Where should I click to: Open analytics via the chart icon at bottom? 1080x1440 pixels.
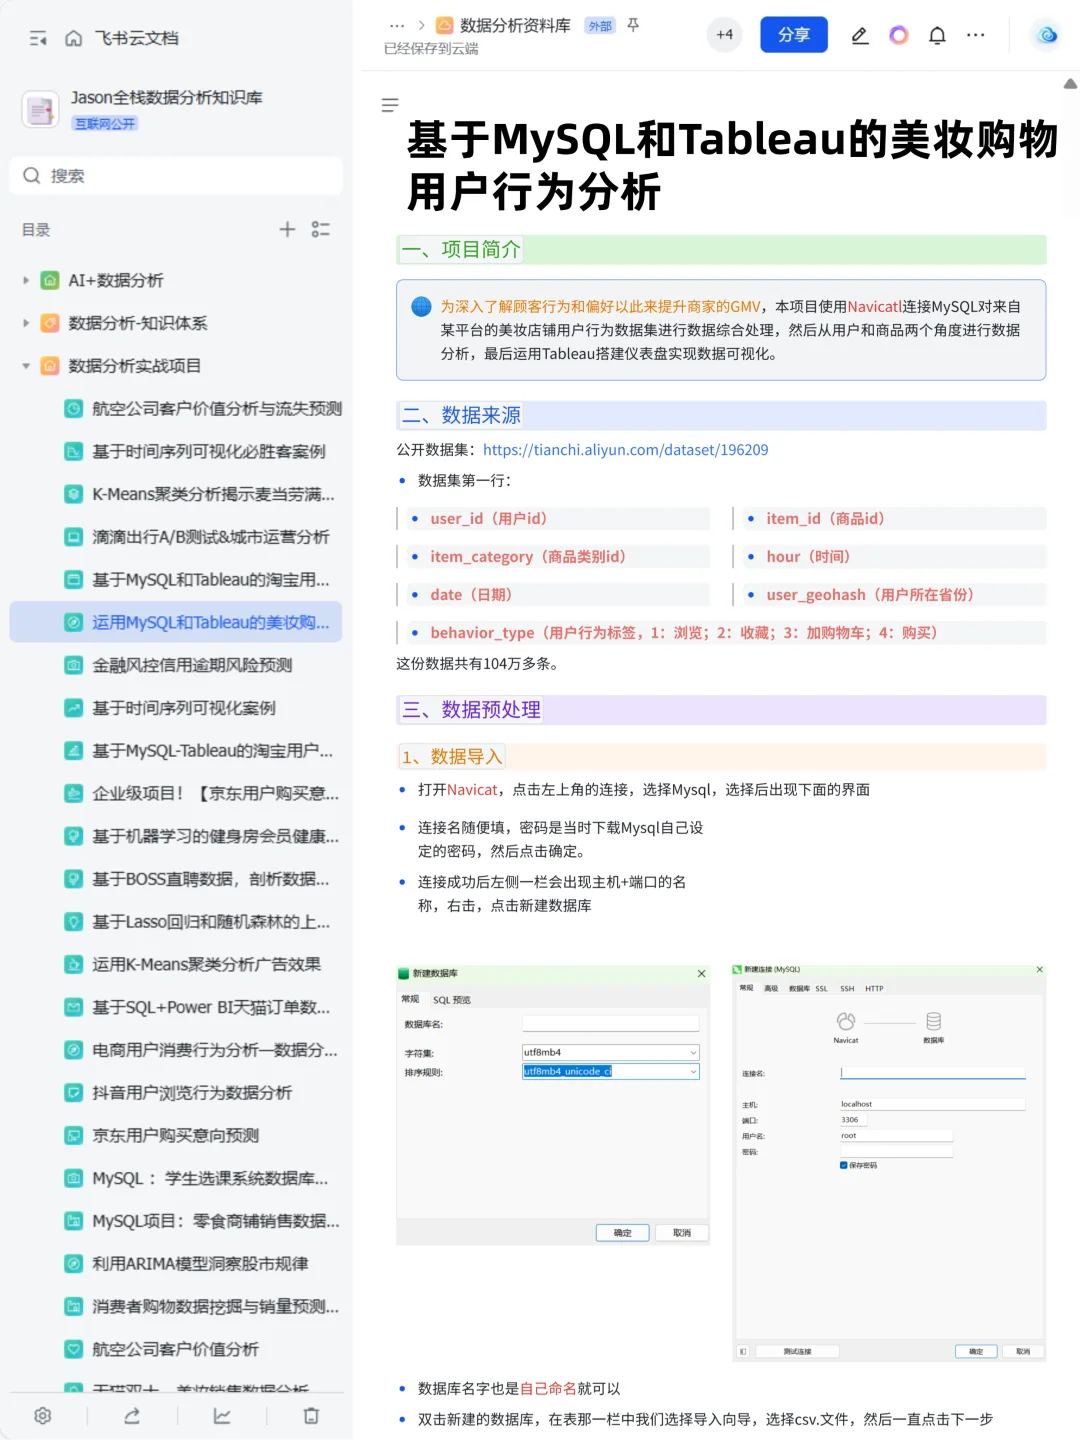point(221,1415)
